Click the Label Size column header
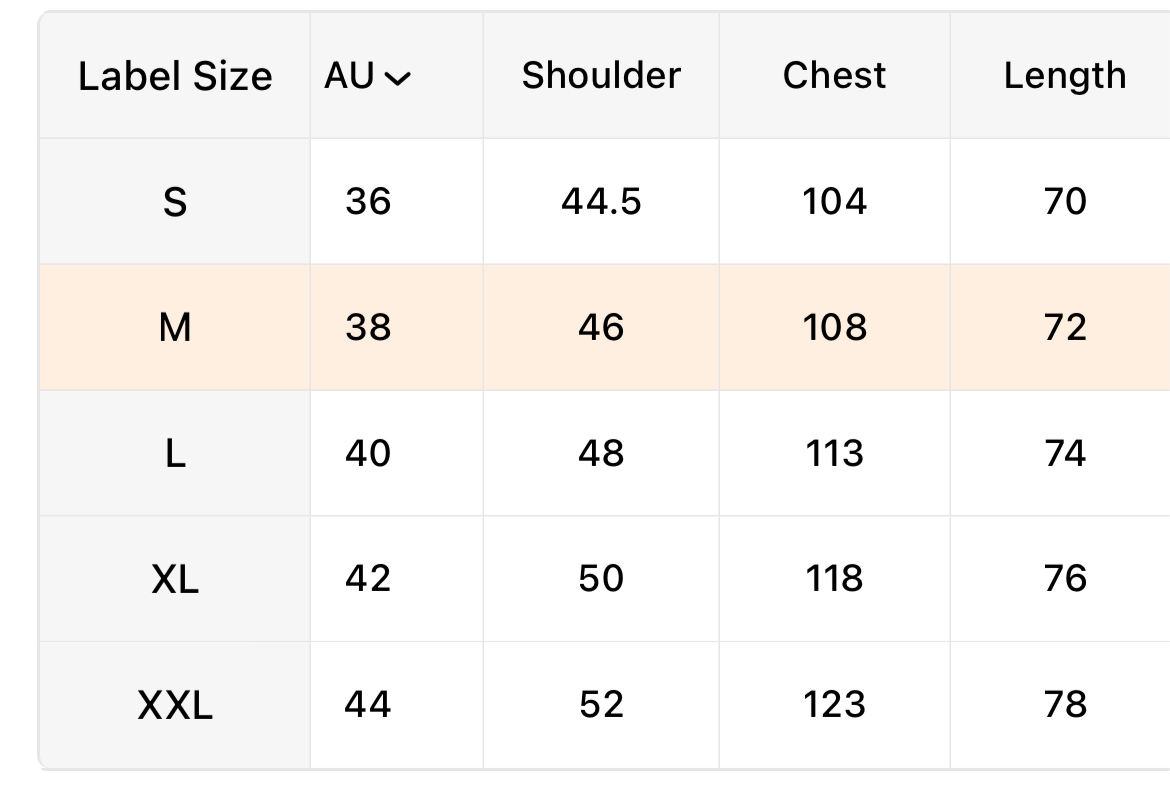The height and width of the screenshot is (793, 1170). 175,76
